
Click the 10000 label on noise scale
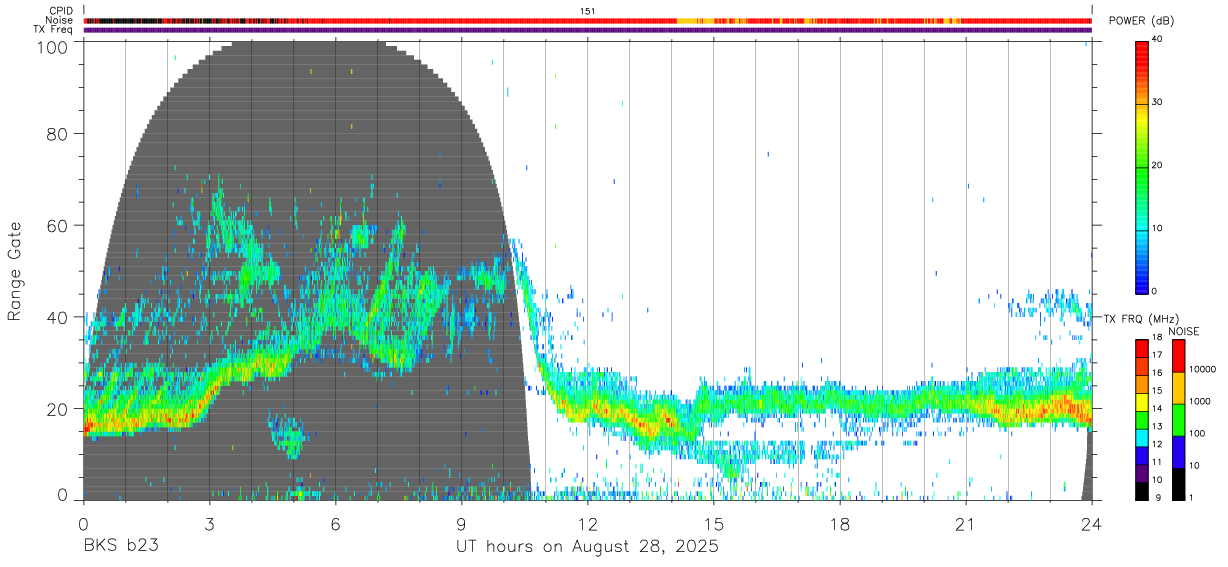1203,370
